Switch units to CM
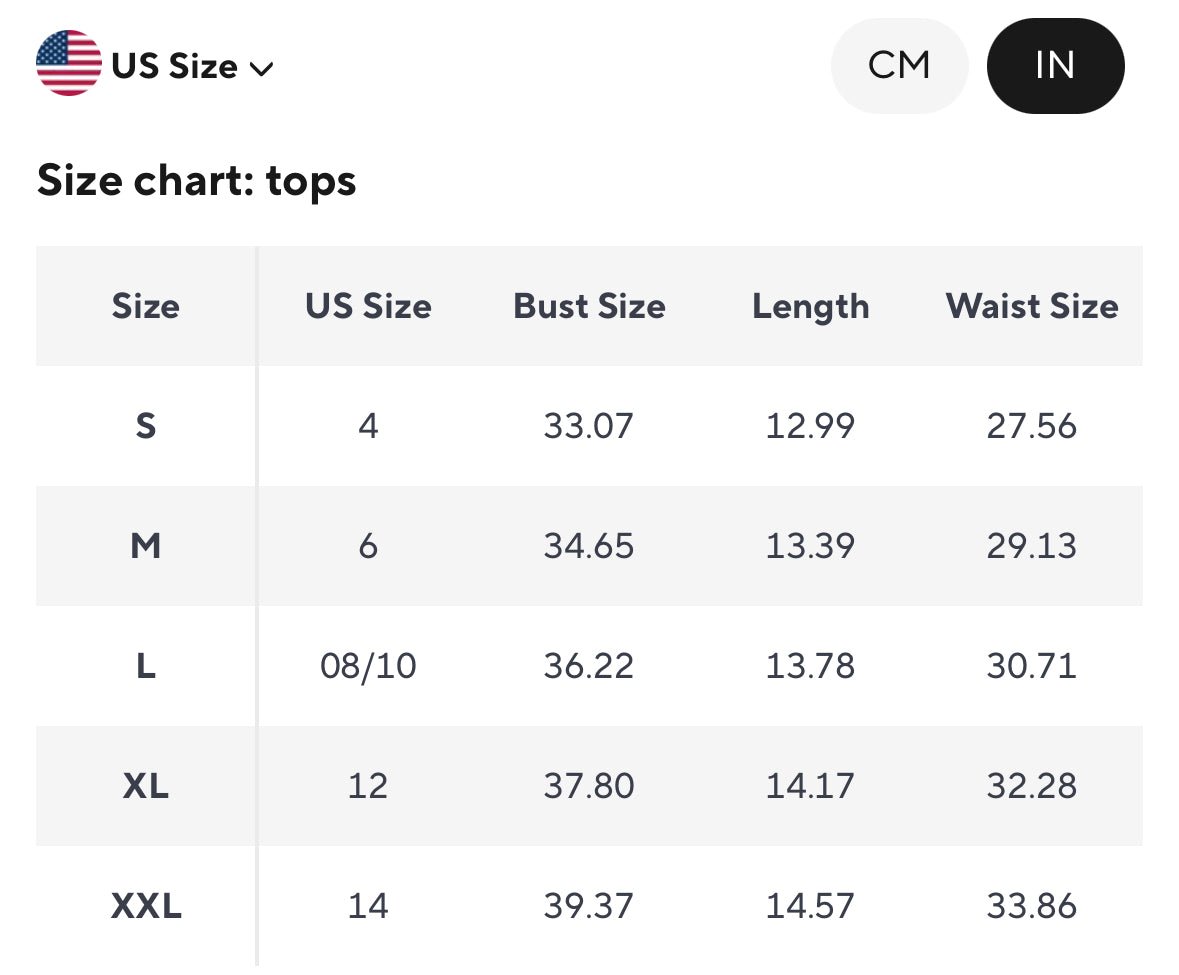 [x=899, y=66]
